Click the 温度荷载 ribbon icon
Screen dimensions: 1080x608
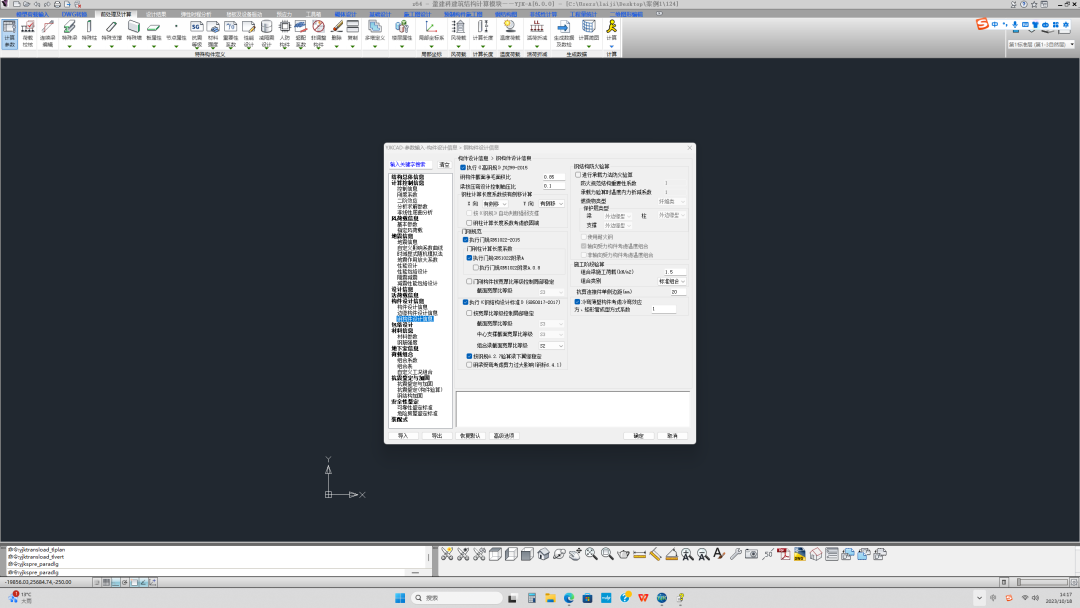tap(510, 31)
